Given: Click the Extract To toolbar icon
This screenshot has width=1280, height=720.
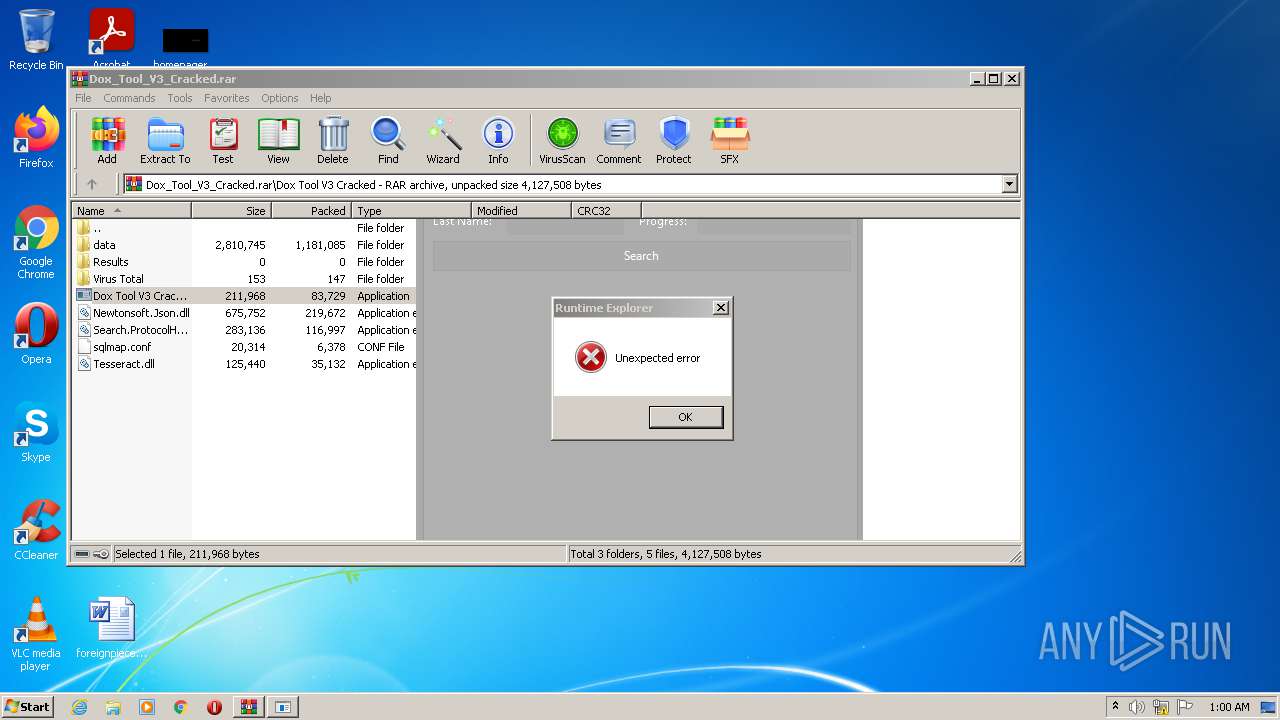Looking at the screenshot, I should click(x=165, y=140).
